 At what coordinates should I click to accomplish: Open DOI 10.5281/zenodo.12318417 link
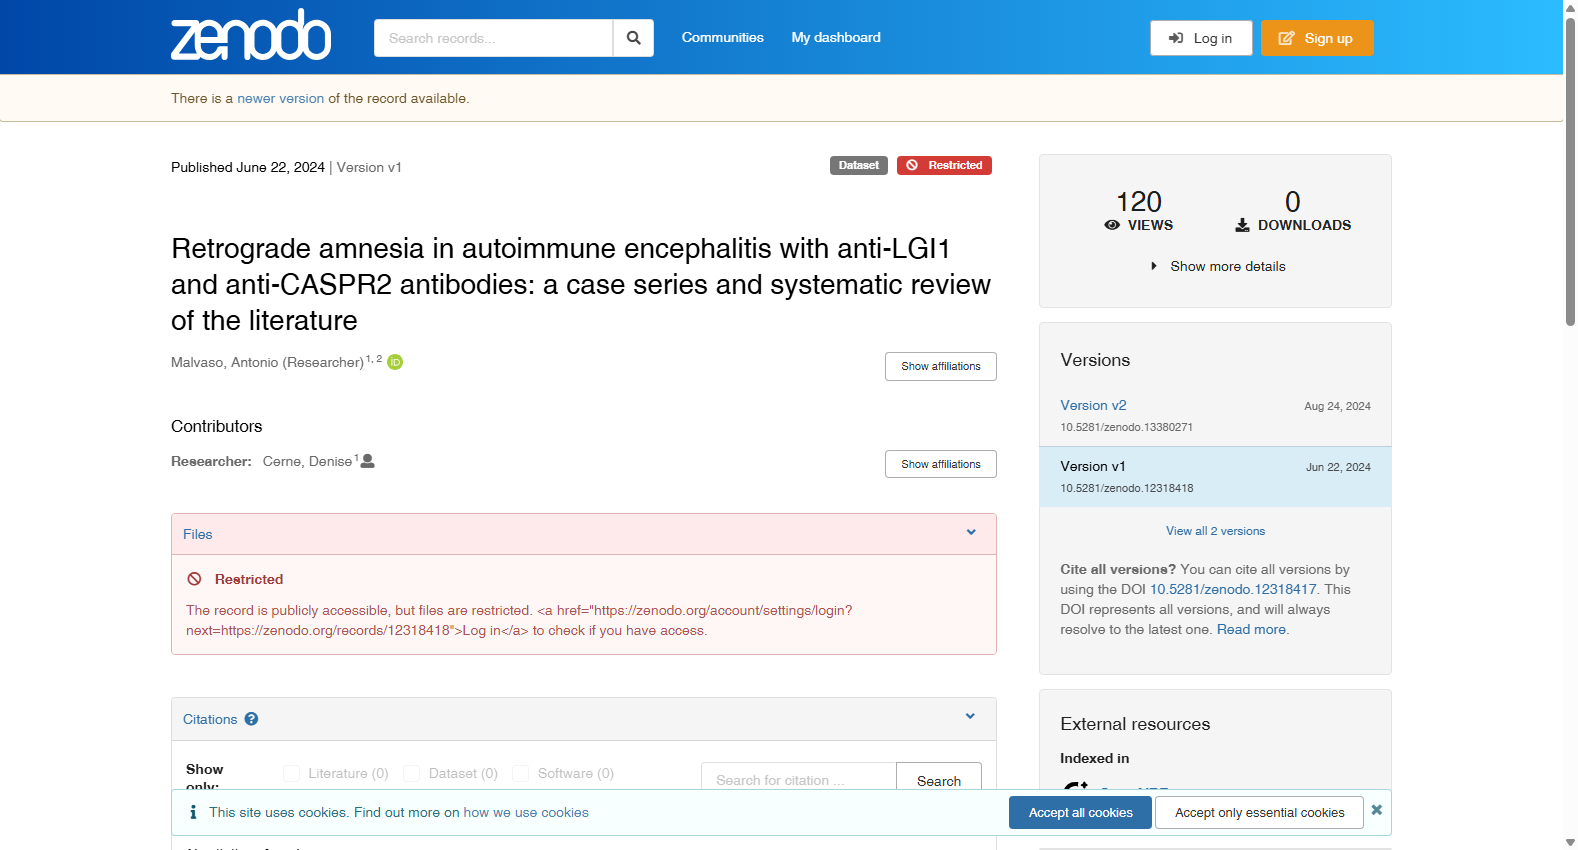pos(1233,589)
